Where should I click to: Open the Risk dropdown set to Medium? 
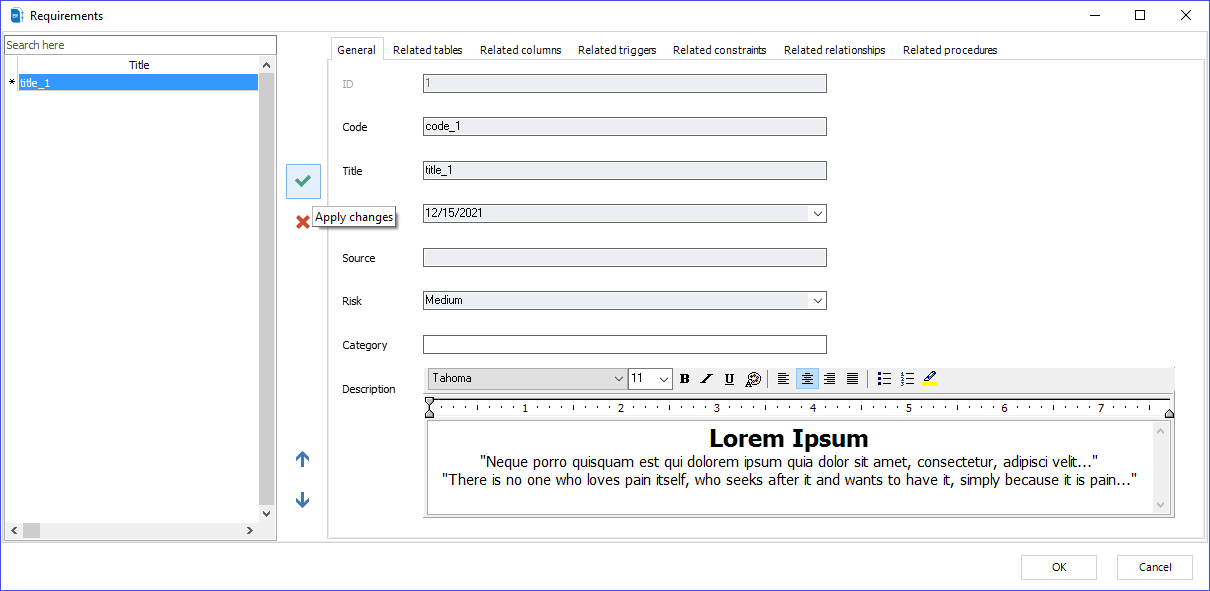818,300
